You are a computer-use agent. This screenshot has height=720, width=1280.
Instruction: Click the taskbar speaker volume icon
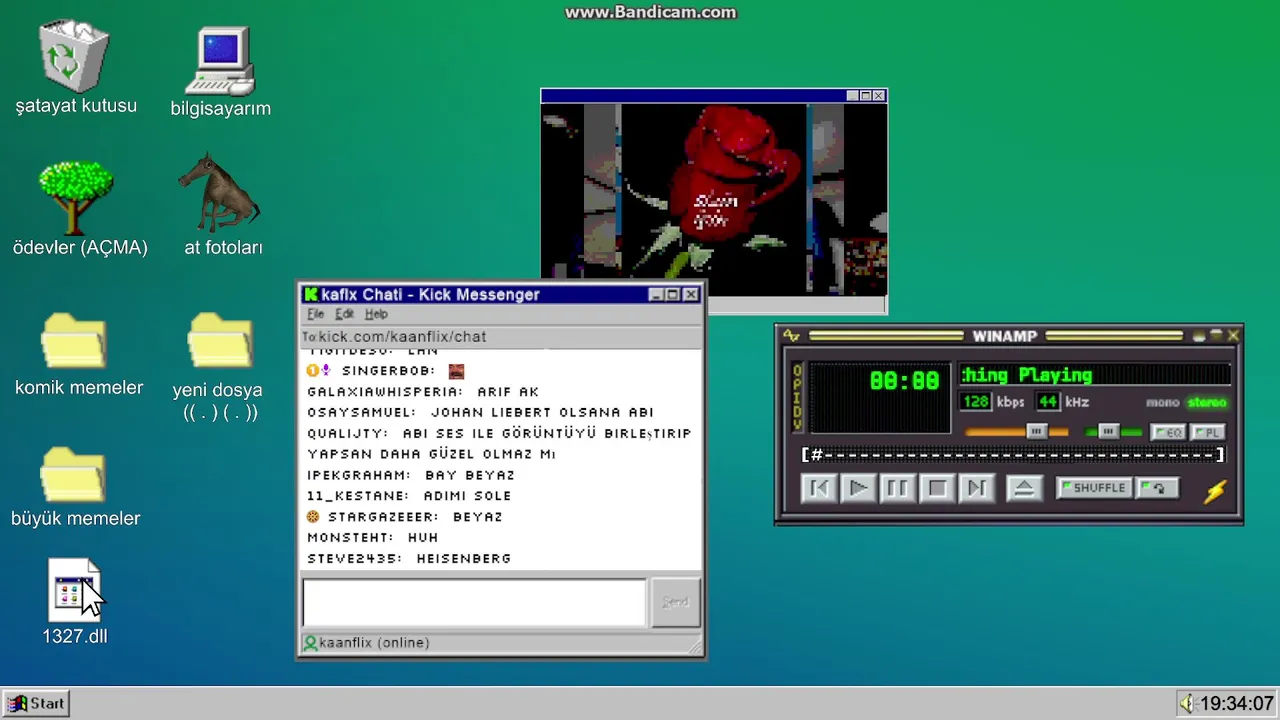tap(1187, 703)
